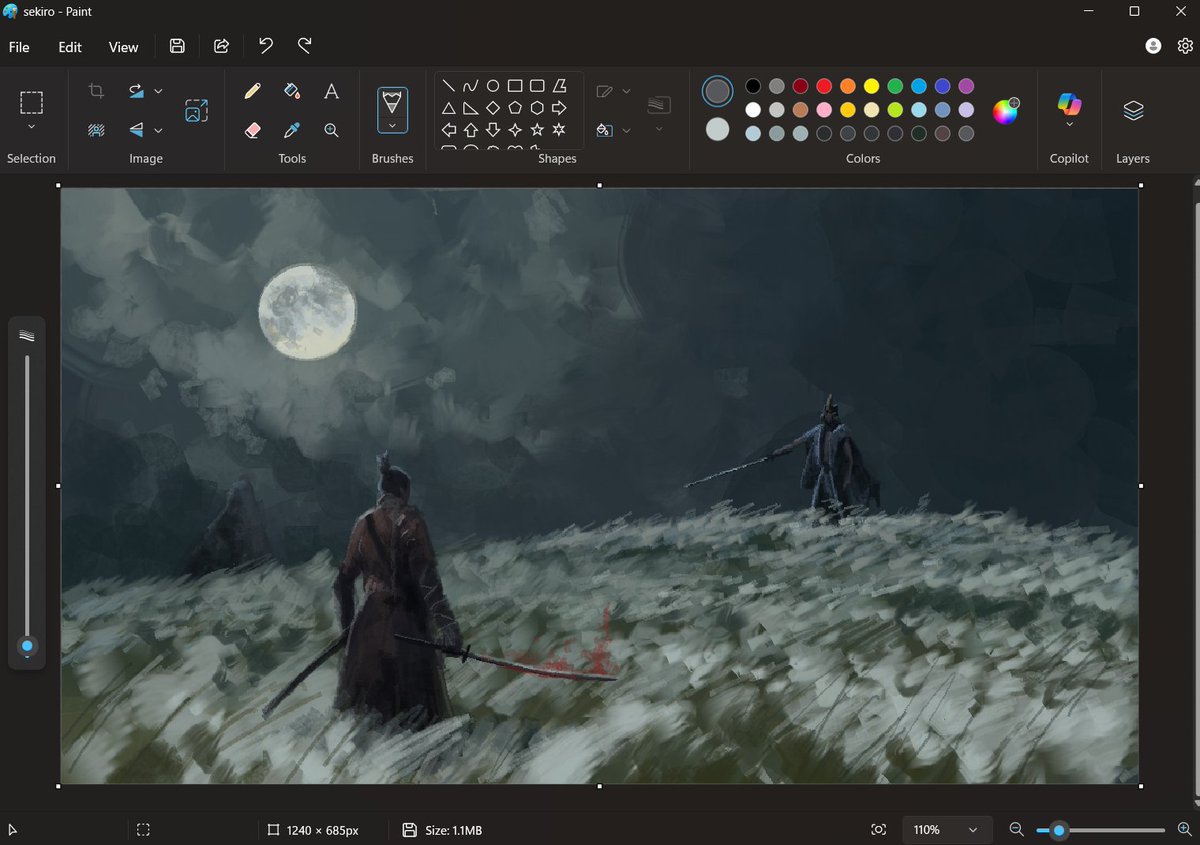Expand the Selection options dropdown

[x=31, y=127]
